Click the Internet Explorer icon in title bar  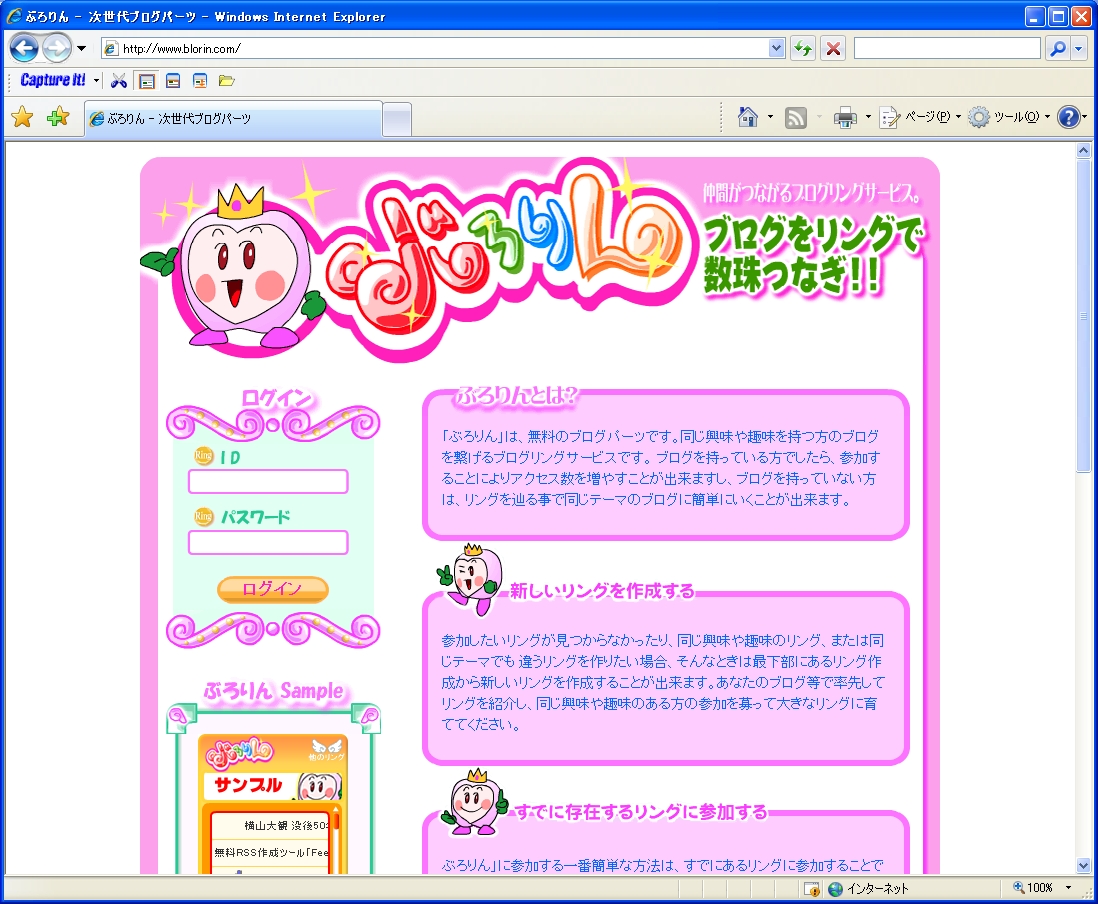[13, 16]
